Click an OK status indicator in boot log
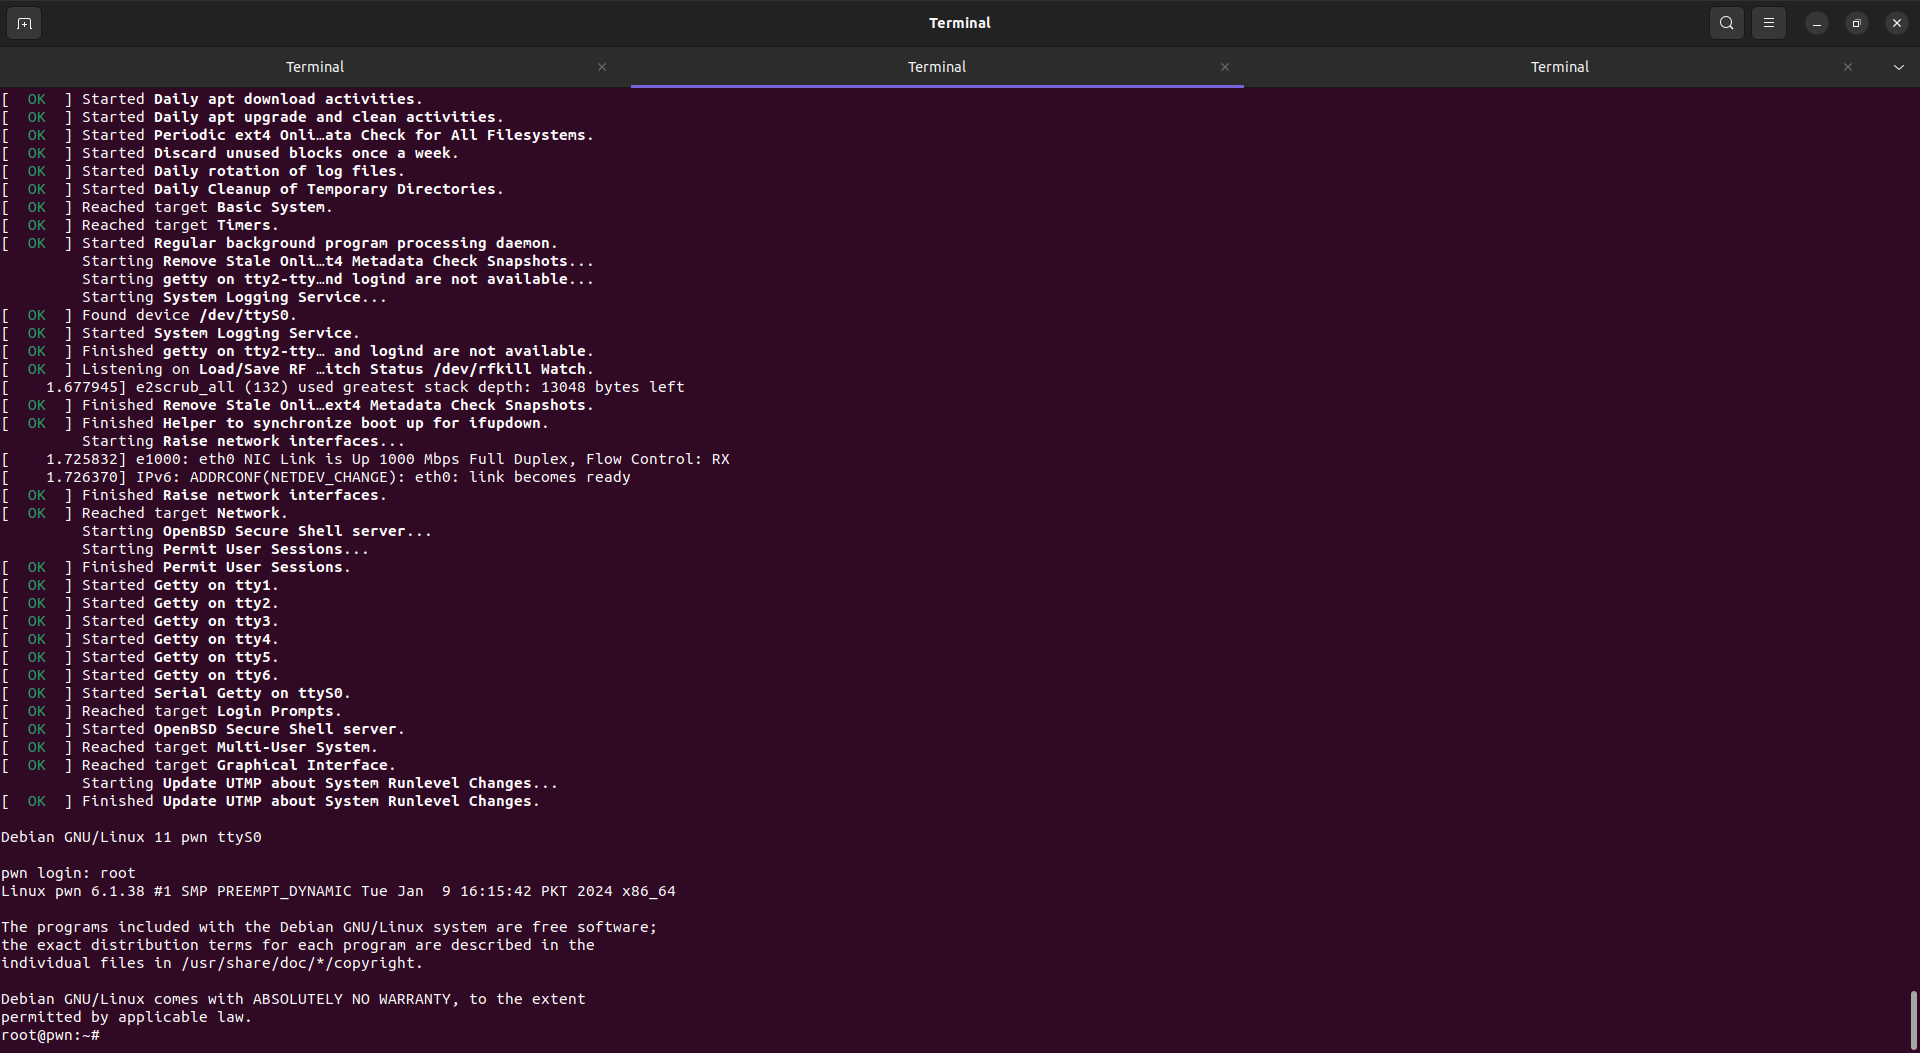1920x1053 pixels. [36, 98]
